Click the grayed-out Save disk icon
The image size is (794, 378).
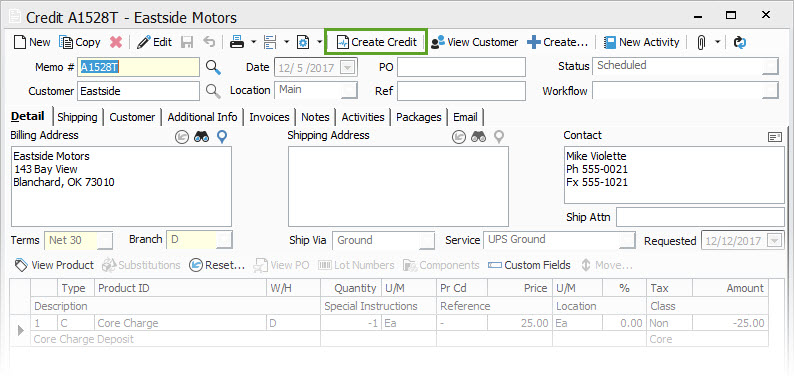coord(187,42)
